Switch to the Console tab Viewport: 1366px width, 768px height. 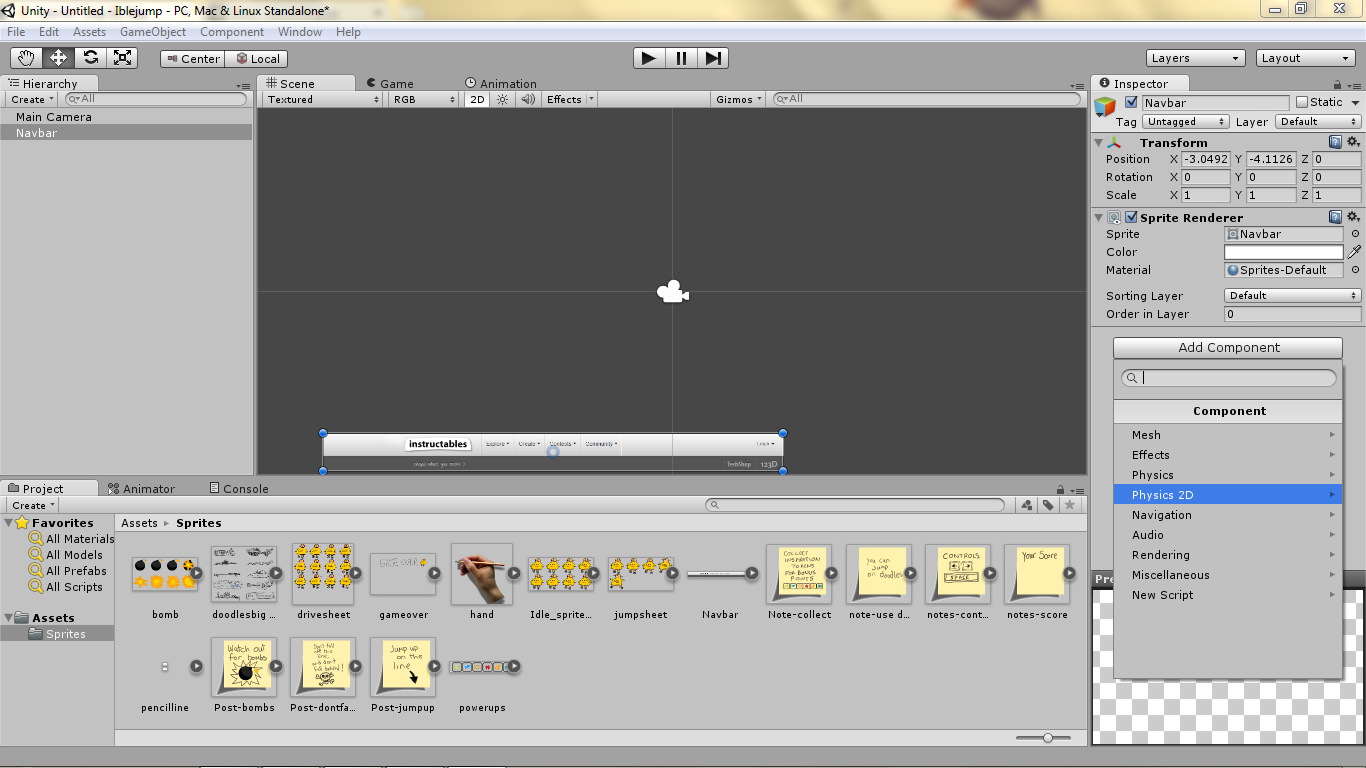coord(238,489)
